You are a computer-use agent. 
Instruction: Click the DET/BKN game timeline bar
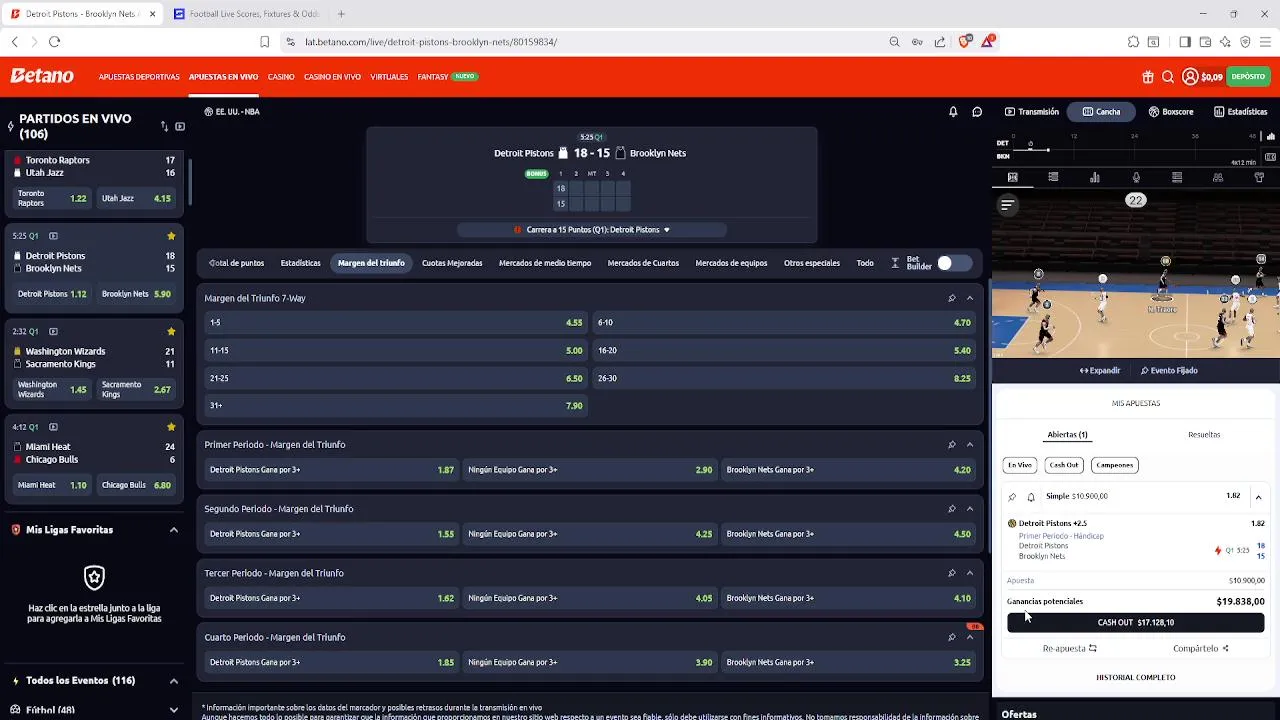click(x=1134, y=149)
